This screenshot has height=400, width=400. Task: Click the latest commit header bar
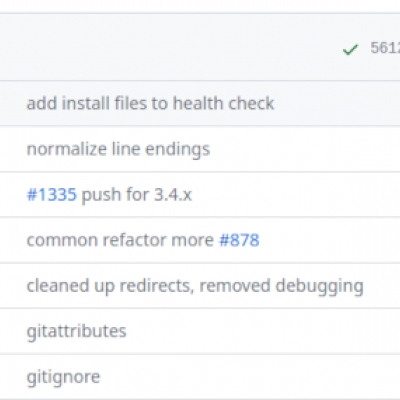pos(200,47)
